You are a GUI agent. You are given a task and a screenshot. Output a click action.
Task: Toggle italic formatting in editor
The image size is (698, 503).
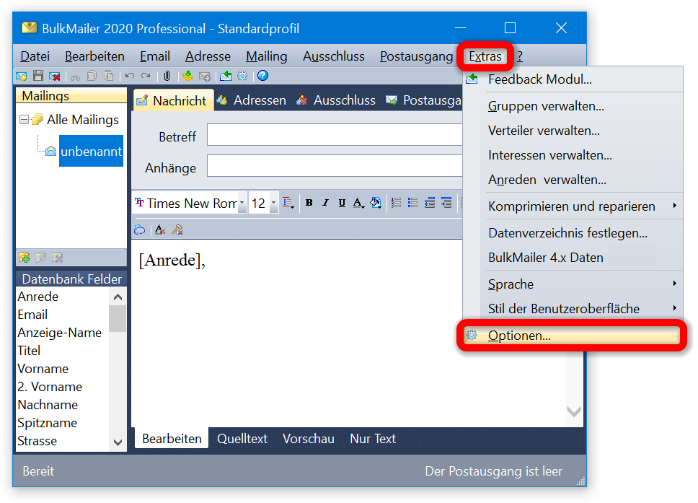coord(325,203)
